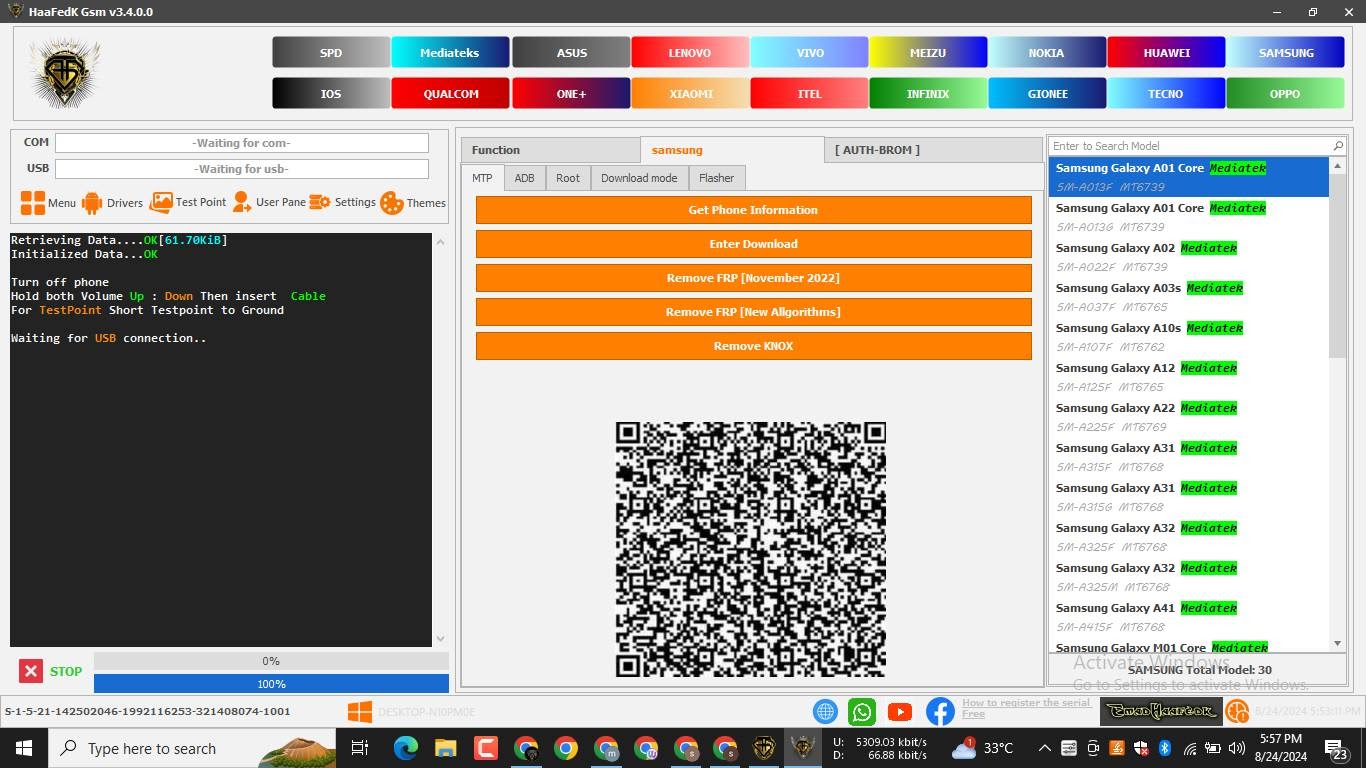Open the website globe icon
The image size is (1366, 768).
click(x=825, y=711)
